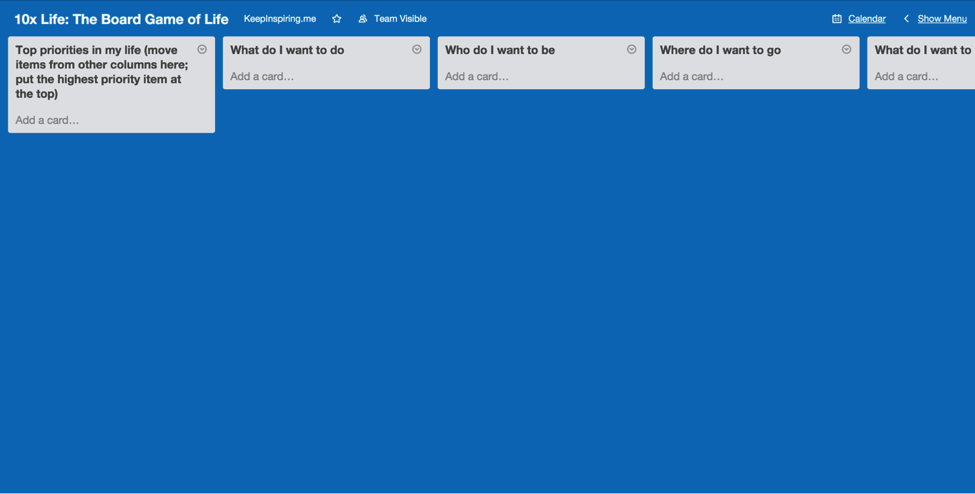
Task: Click Show Menu to open the sidebar
Action: click(x=941, y=19)
